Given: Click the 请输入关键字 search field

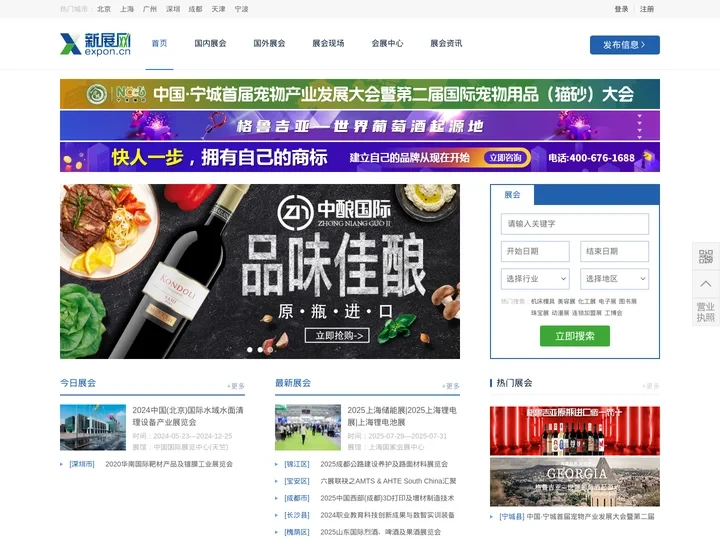Looking at the screenshot, I should point(574,224).
